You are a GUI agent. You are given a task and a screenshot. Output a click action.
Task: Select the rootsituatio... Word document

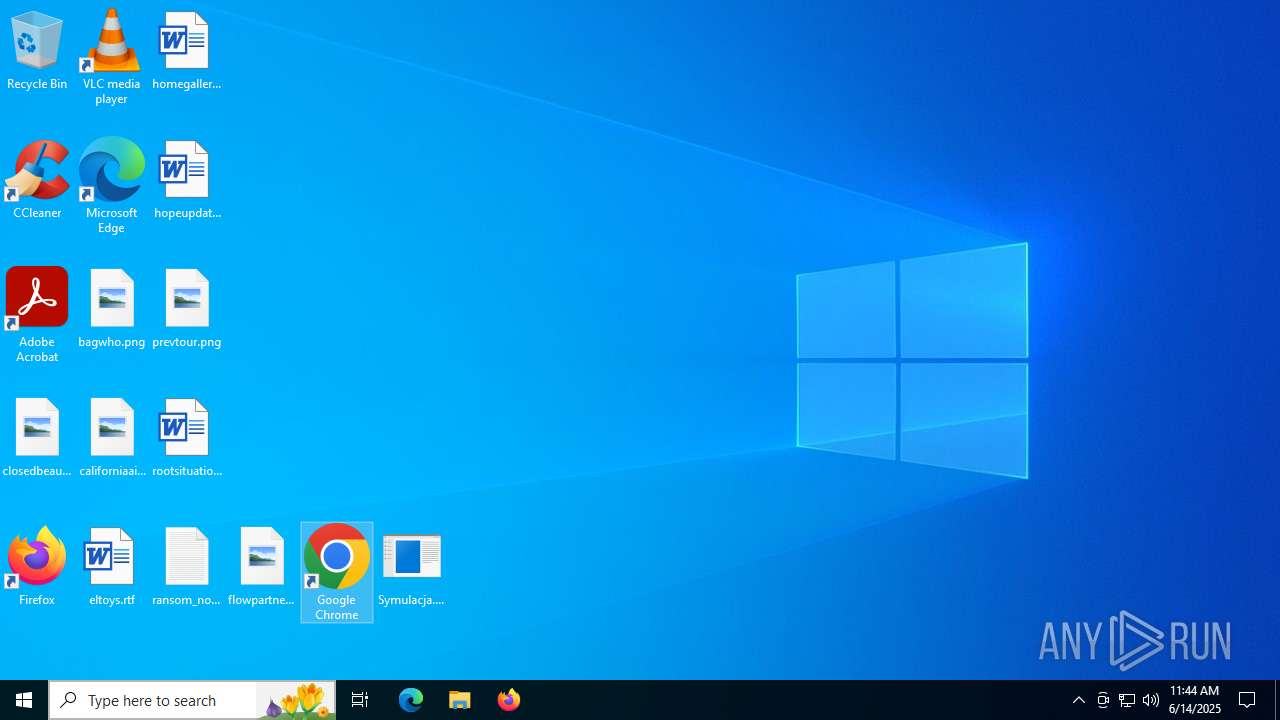click(186, 437)
